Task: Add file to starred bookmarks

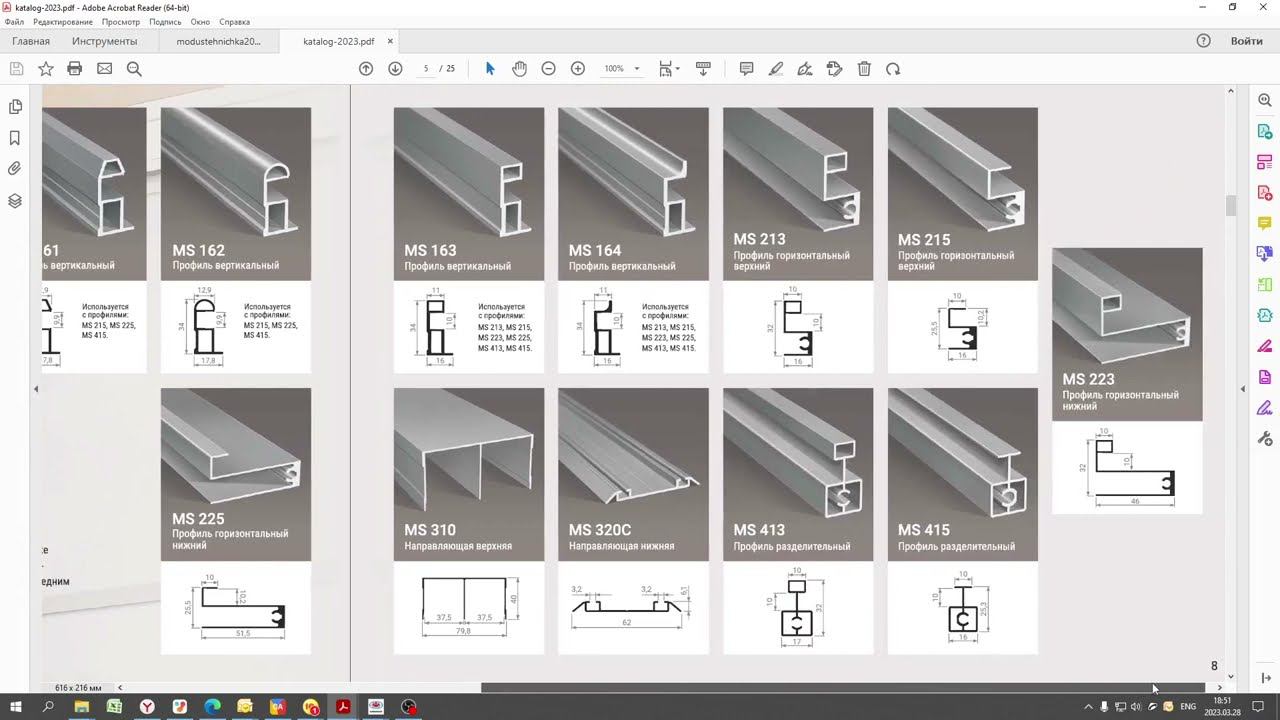Action: [46, 69]
